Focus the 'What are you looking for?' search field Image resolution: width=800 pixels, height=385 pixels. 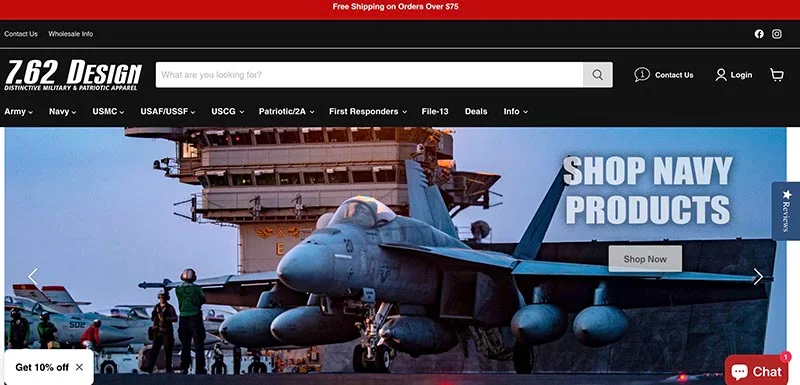coord(369,75)
